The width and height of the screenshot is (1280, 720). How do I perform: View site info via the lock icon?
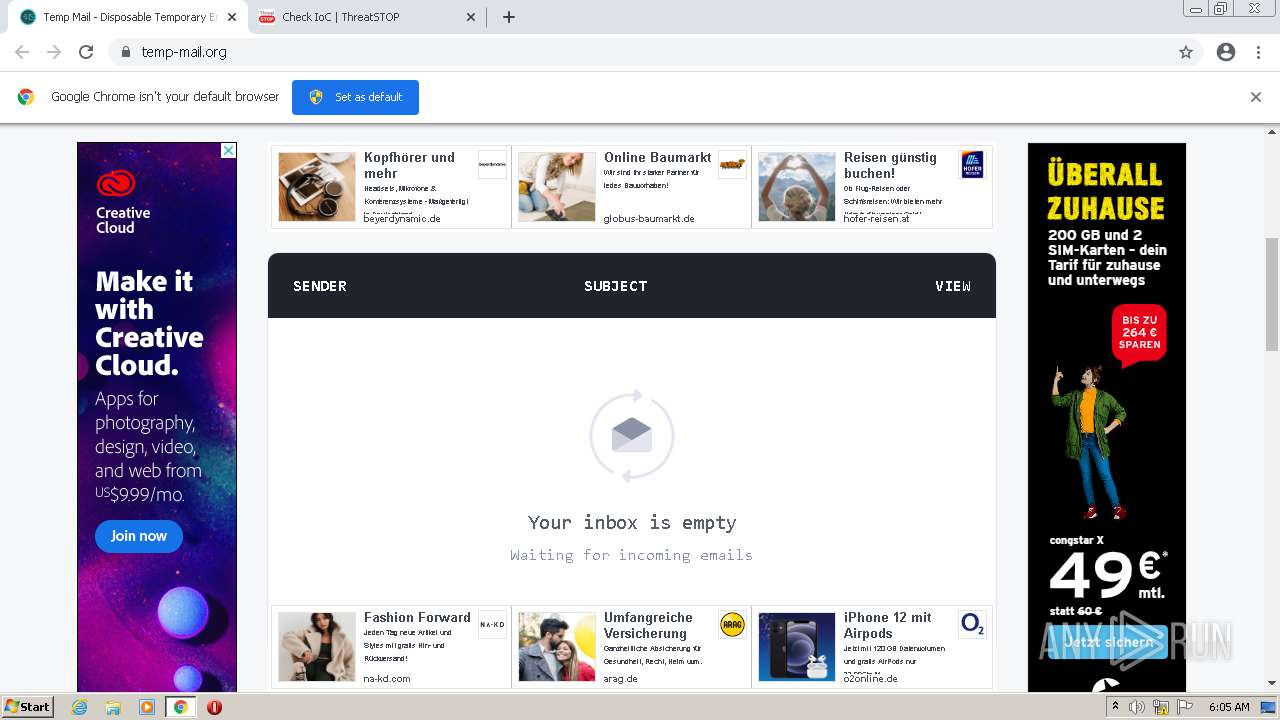pyautogui.click(x=125, y=52)
